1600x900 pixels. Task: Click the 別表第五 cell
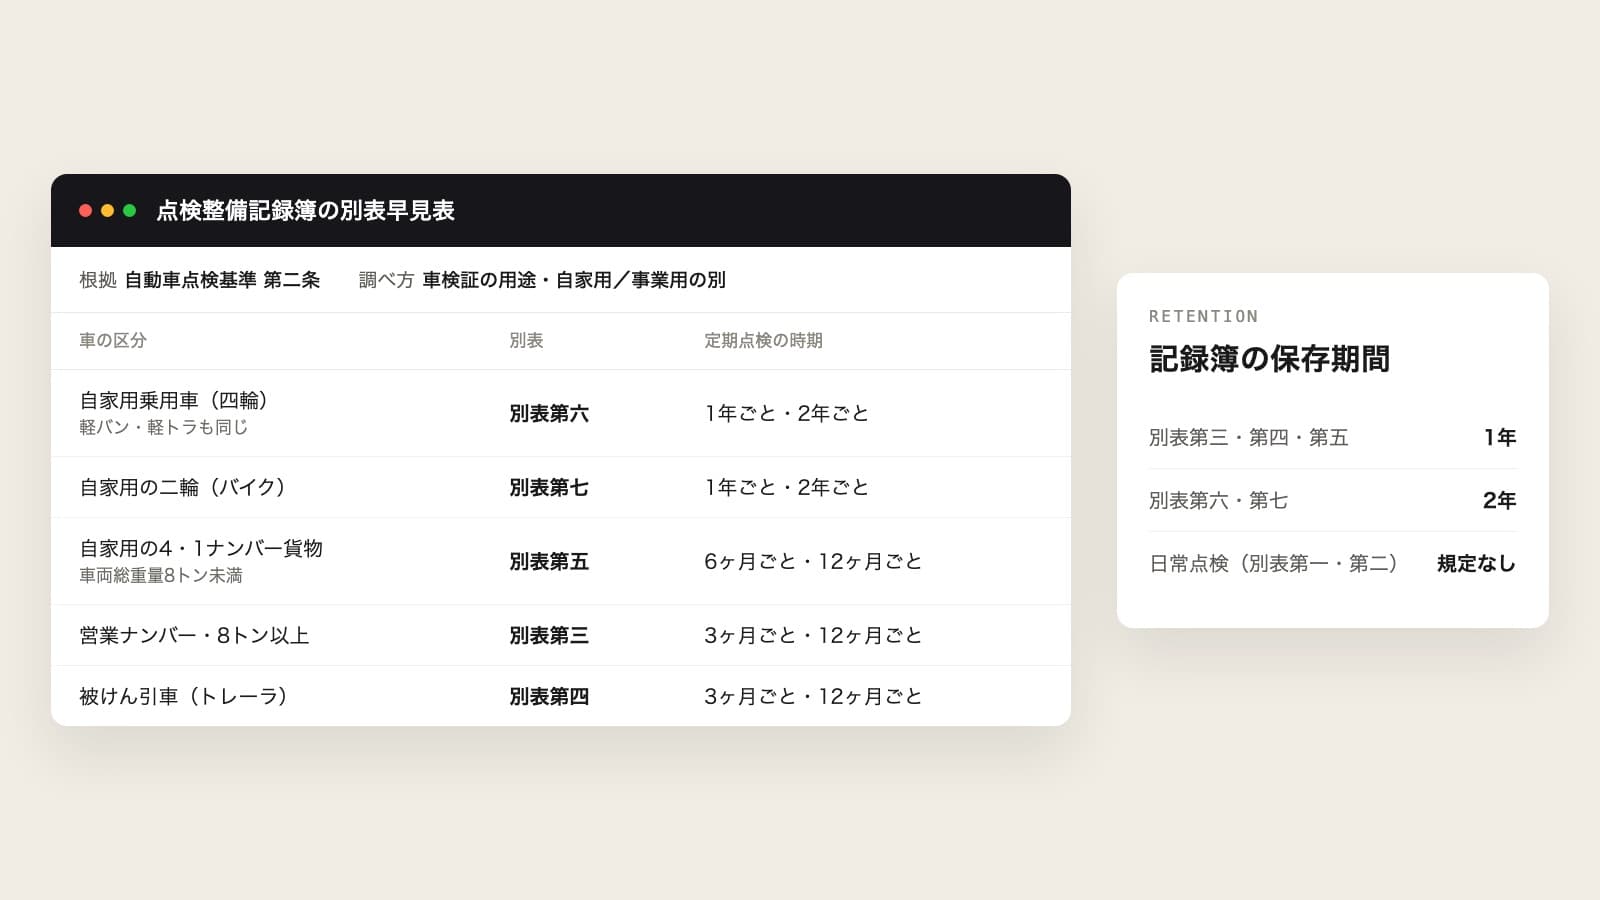pyautogui.click(x=549, y=561)
